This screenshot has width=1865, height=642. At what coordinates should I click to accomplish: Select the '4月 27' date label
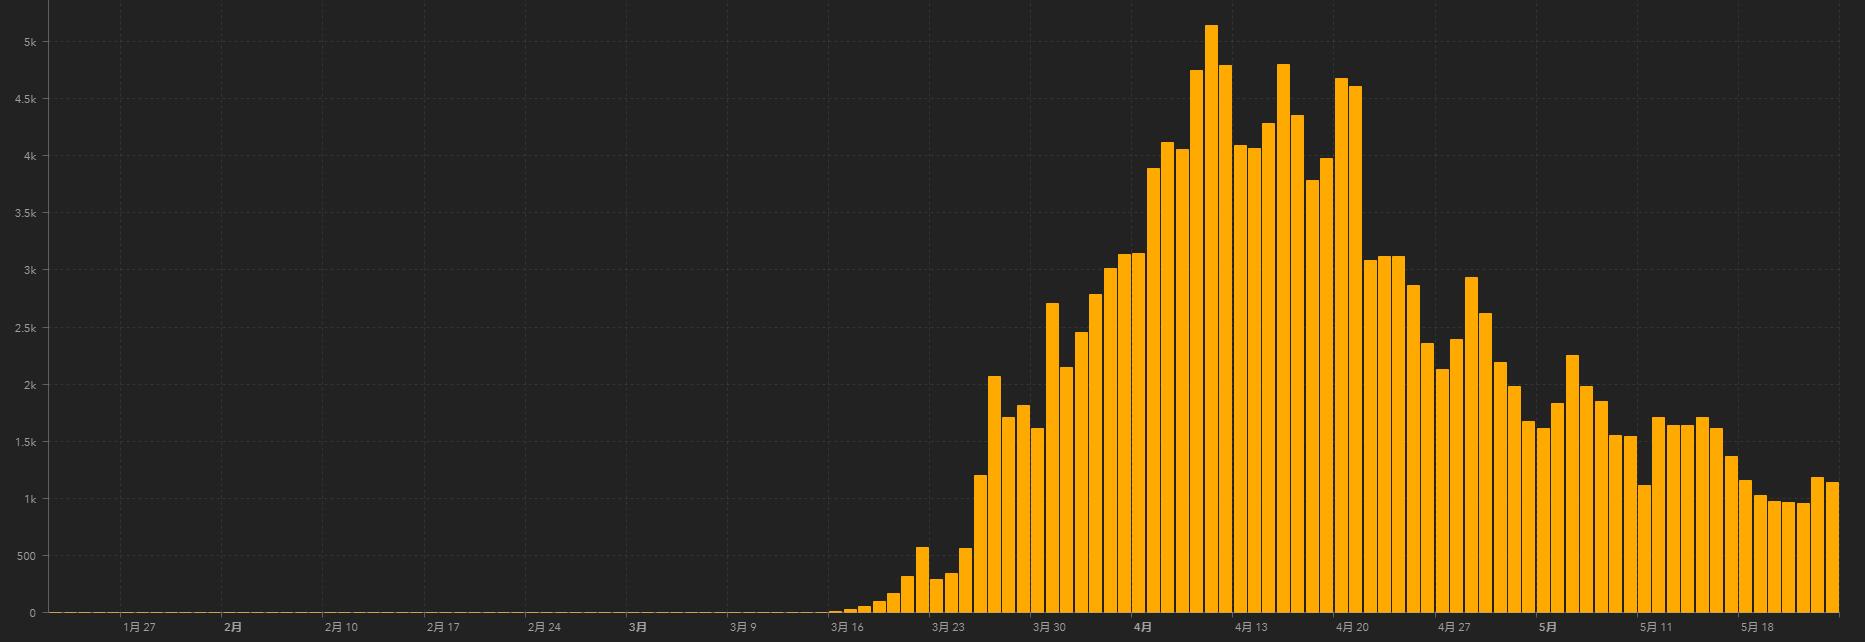[x=1453, y=627]
